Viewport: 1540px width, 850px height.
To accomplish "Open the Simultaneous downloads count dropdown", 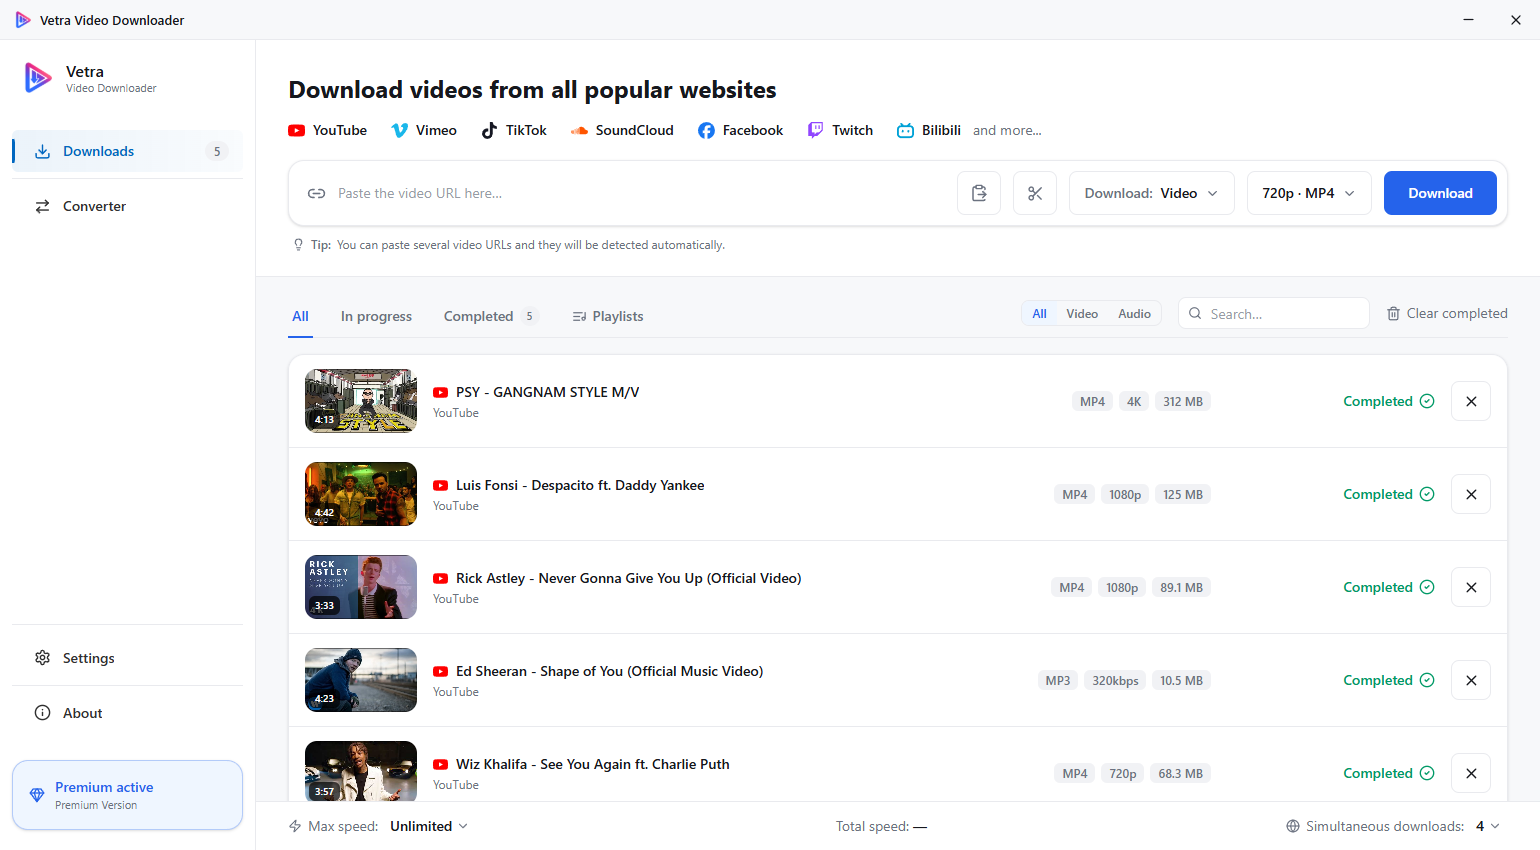I will [x=1488, y=826].
